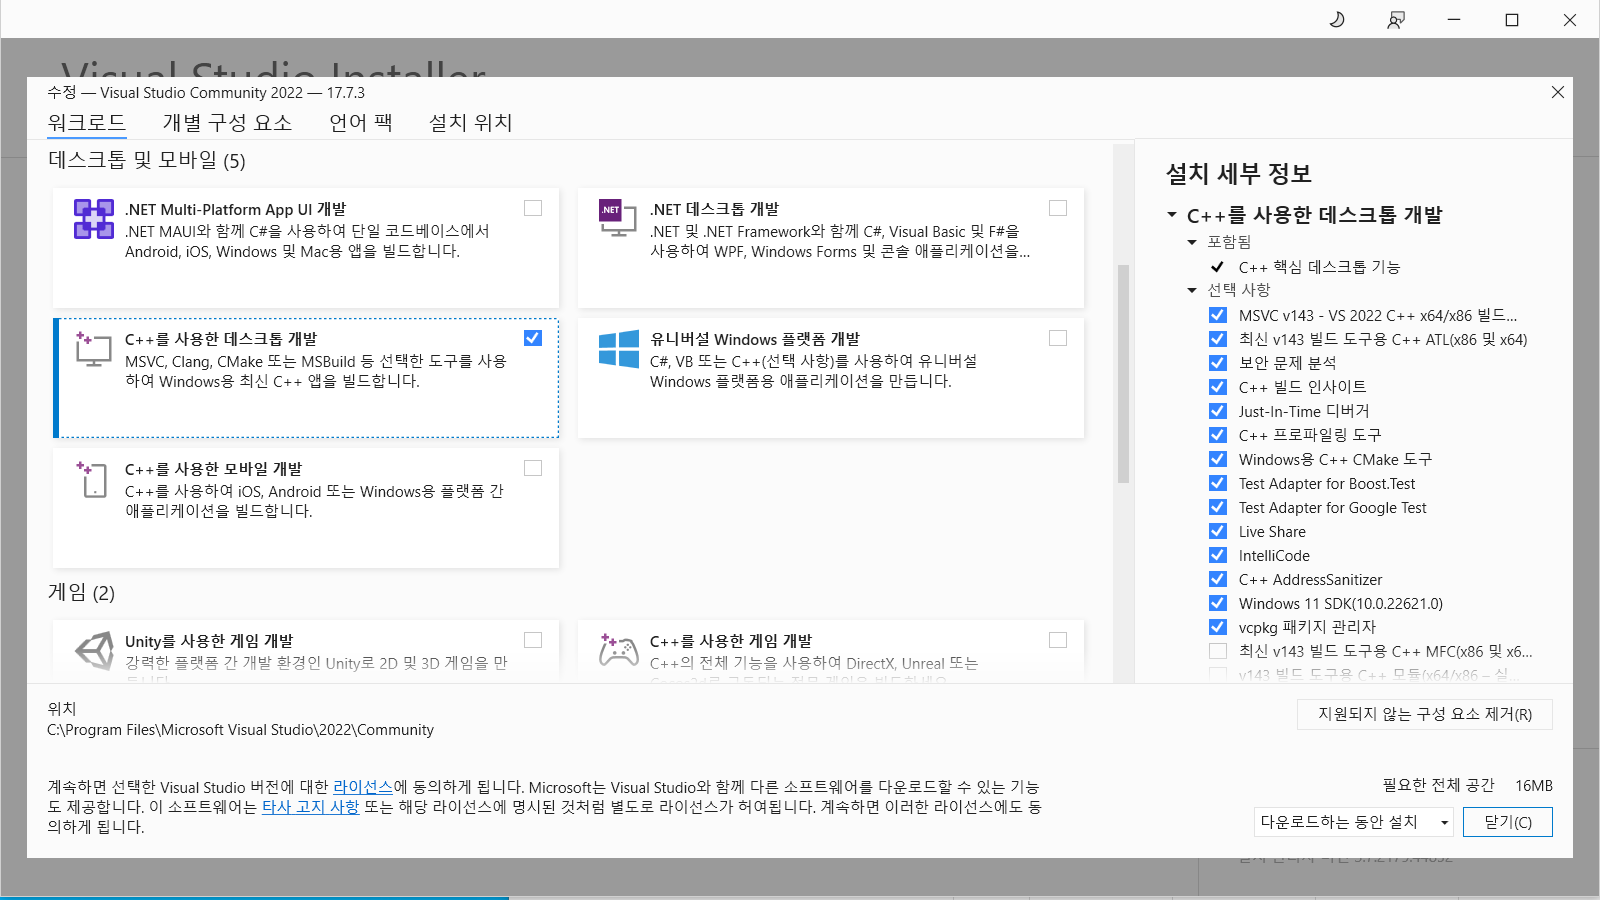This screenshot has width=1600, height=900.
Task: Check the C++ MFC v143 option
Action: (1217, 651)
